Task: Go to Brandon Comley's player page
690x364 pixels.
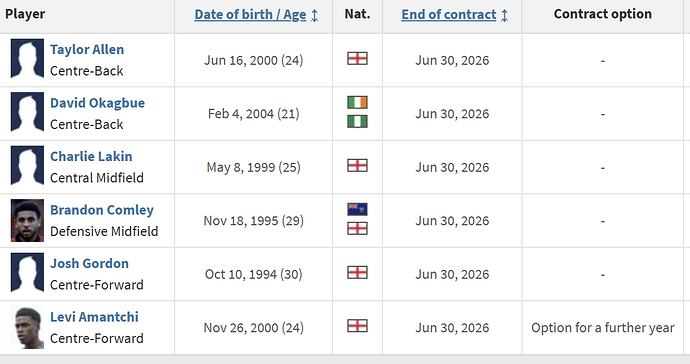Action: coord(102,210)
